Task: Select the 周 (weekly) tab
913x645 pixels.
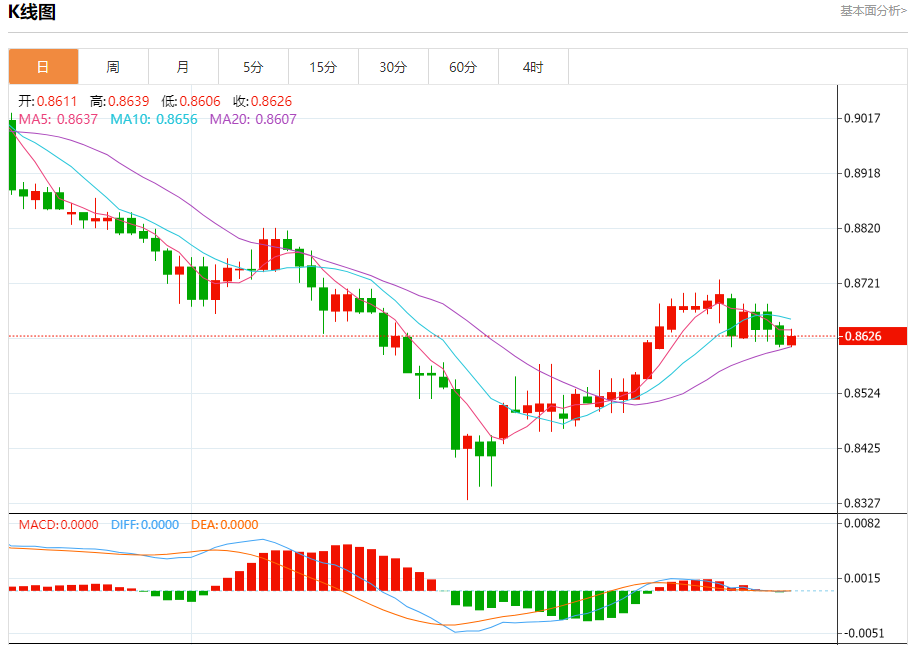Action: tap(113, 67)
